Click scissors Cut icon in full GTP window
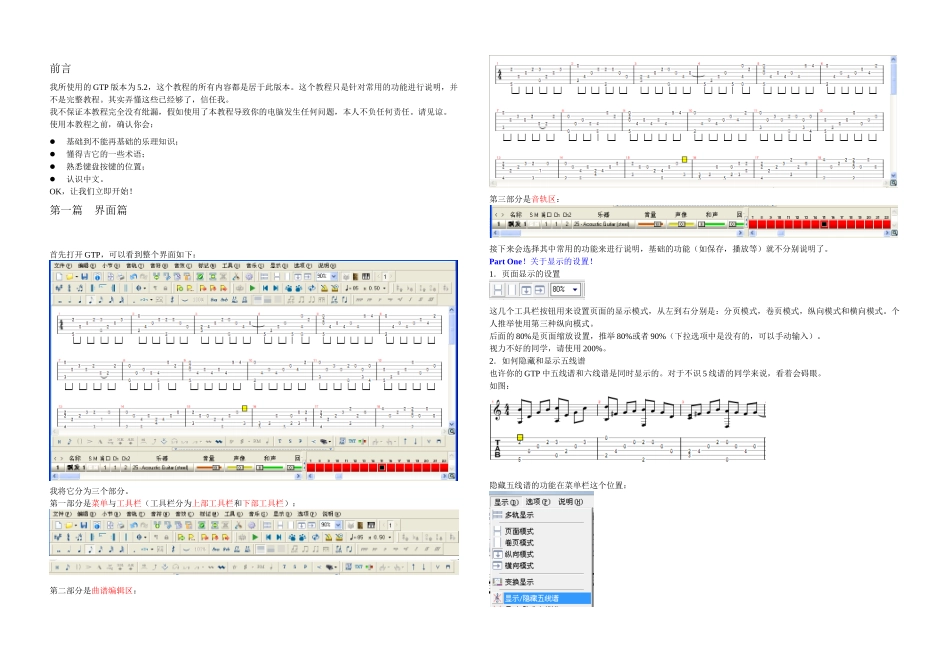This screenshot has width=950, height=672. pos(236,276)
